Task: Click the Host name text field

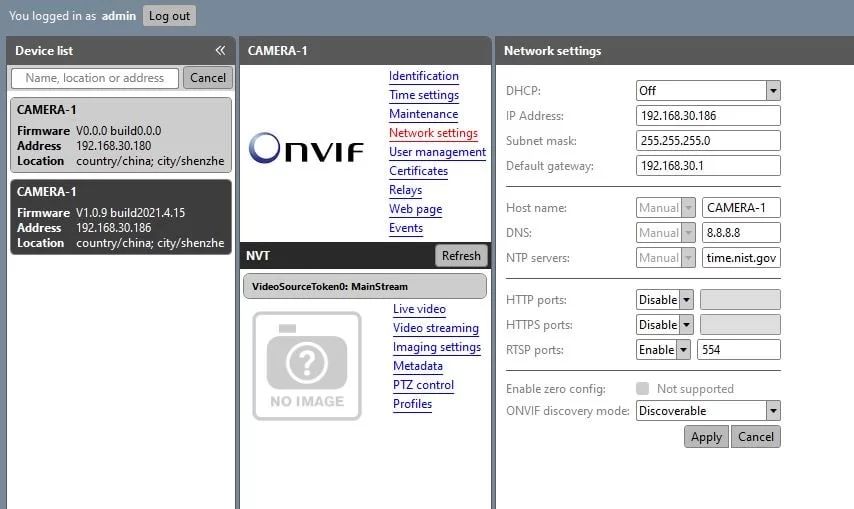Action: click(x=741, y=208)
